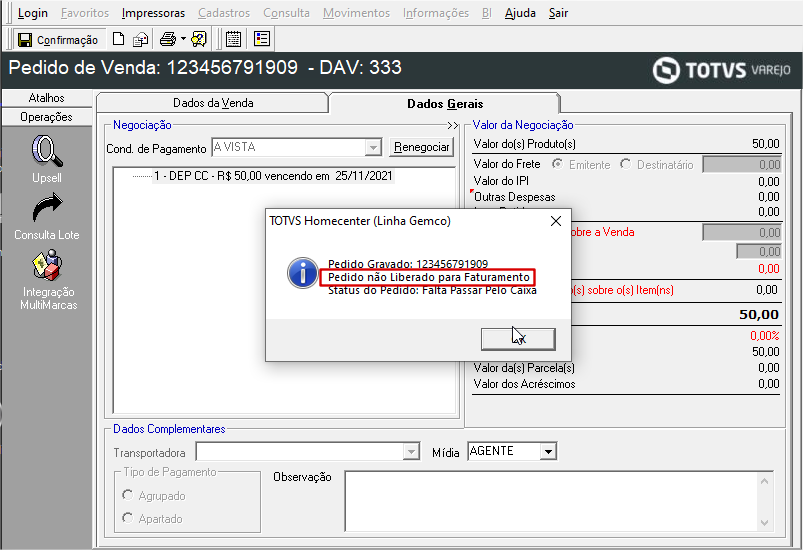Click the red 0,00% percentage value
Screen dimensions: 803x550
(765, 335)
